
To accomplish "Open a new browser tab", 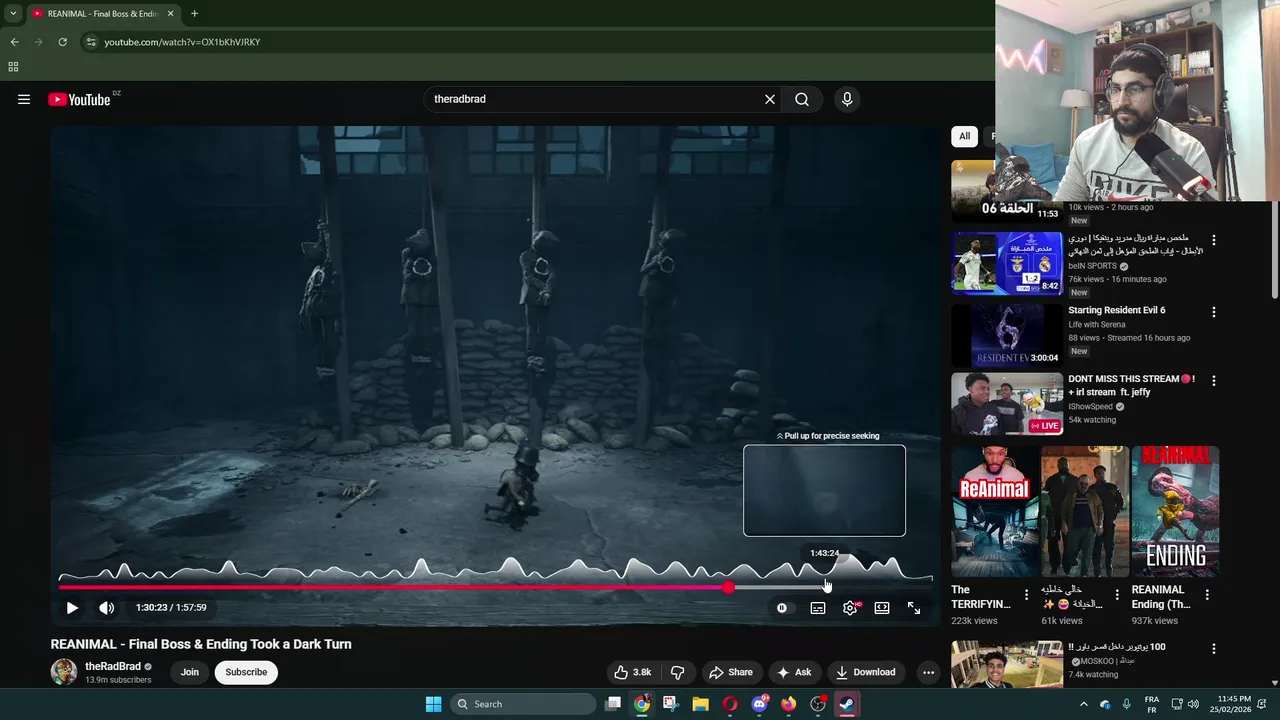I will 194,14.
